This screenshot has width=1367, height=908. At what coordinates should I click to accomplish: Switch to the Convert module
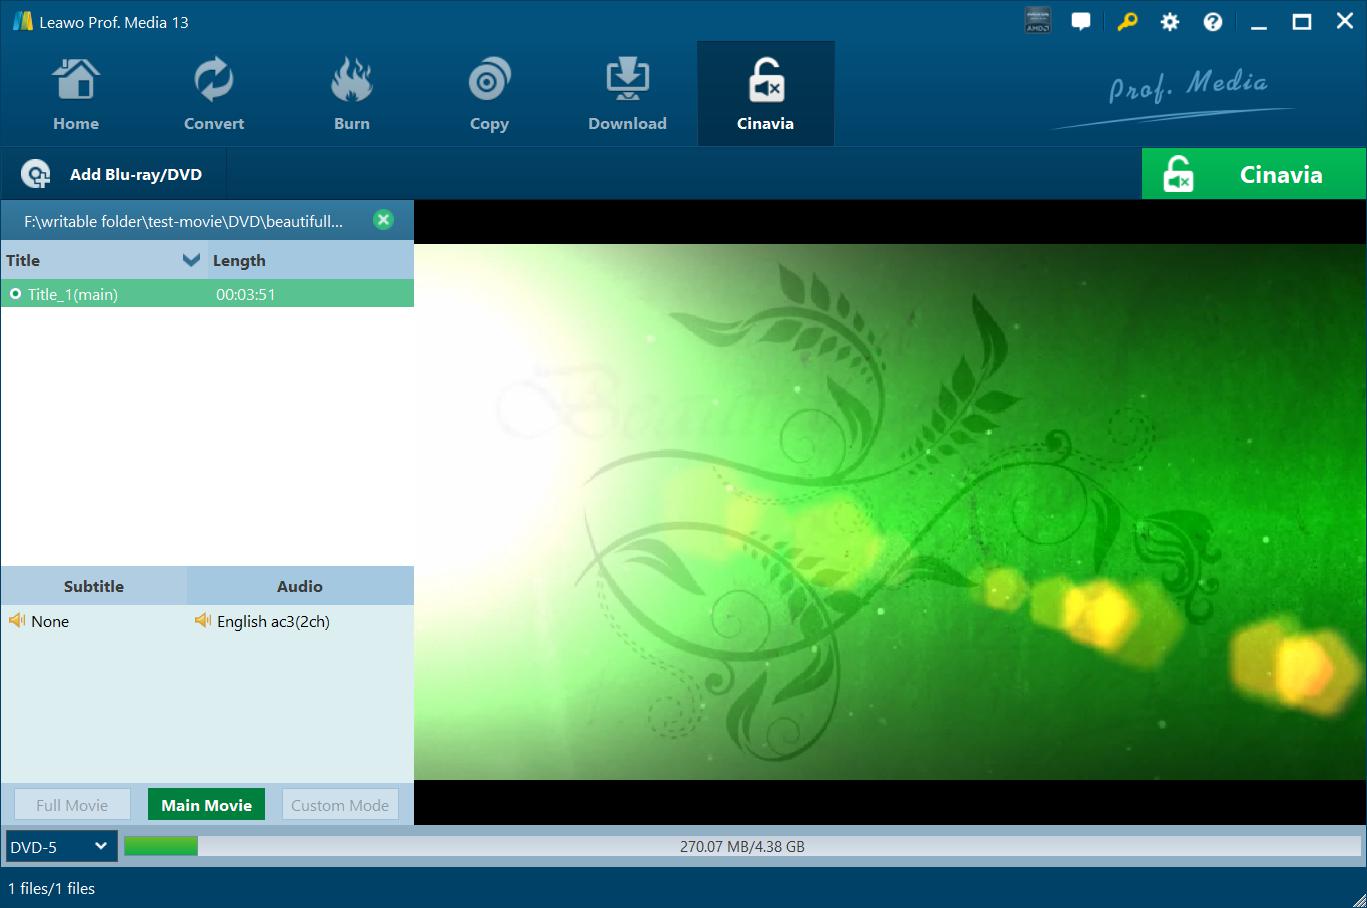point(214,95)
